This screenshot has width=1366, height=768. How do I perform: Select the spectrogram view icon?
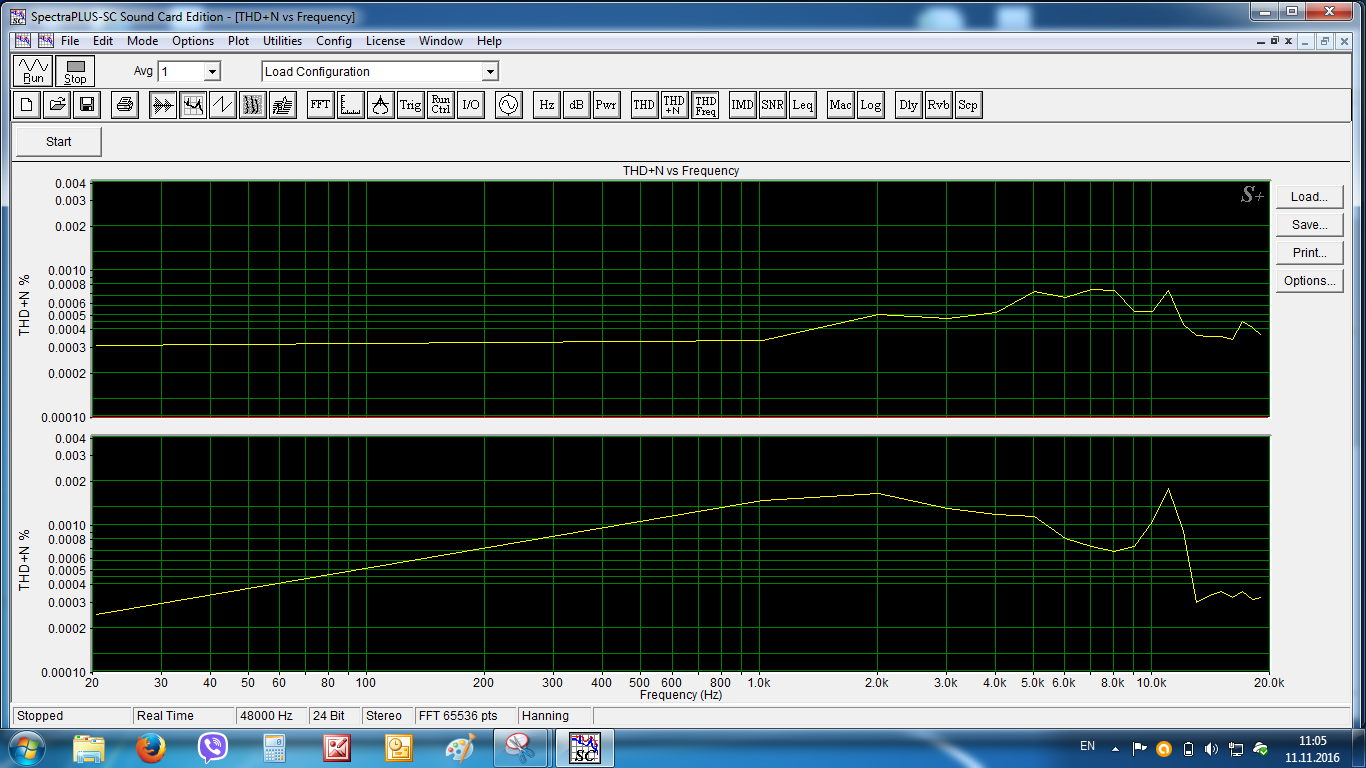tap(253, 105)
